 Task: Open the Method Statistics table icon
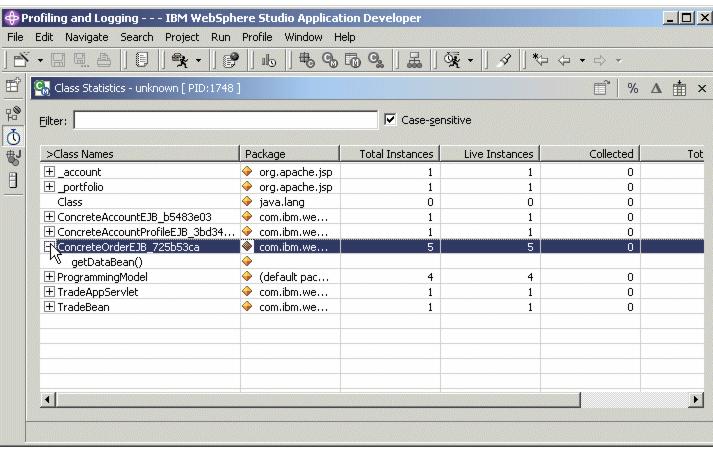(x=353, y=60)
